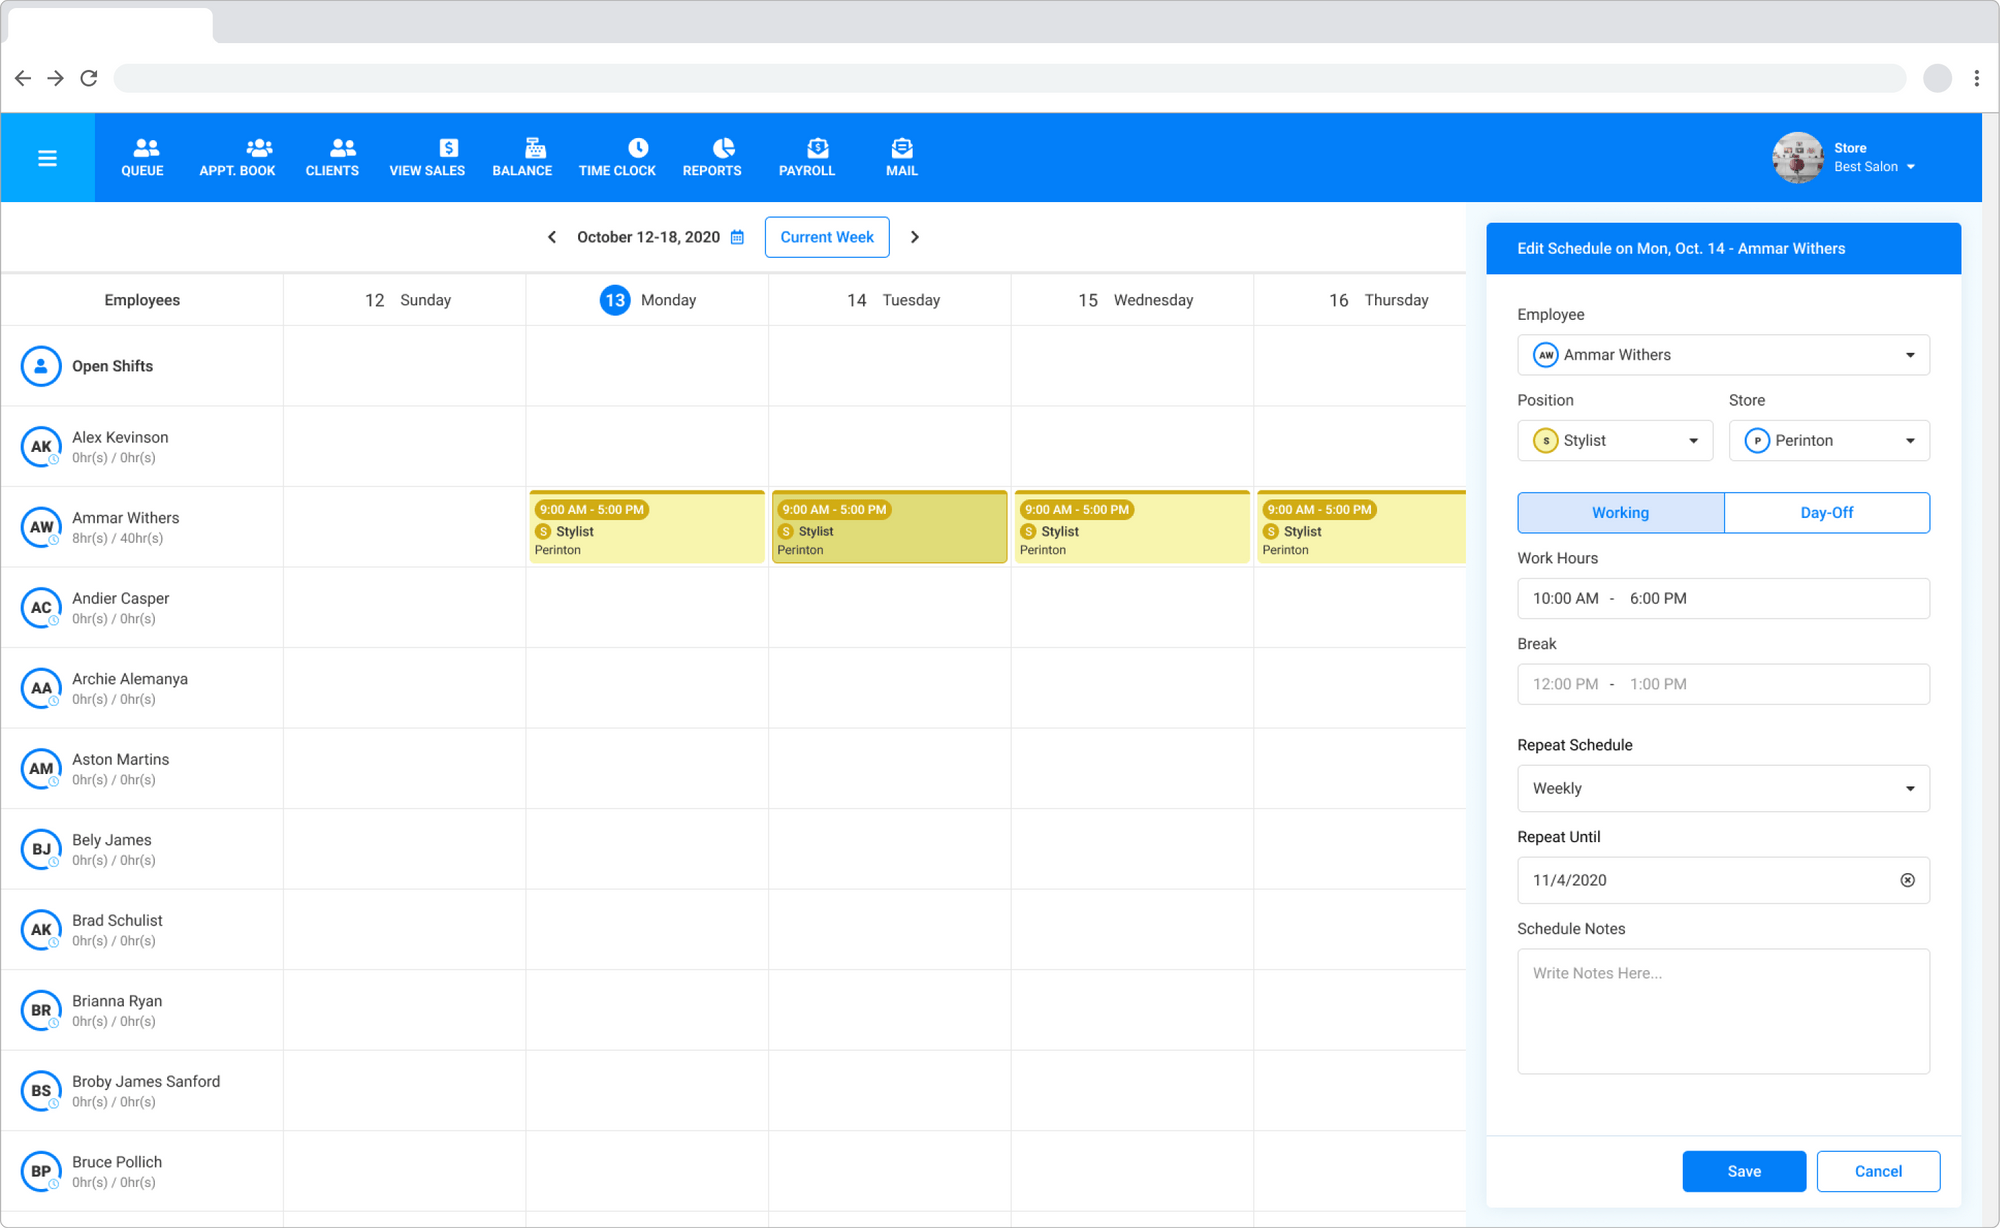Image resolution: width=2000 pixels, height=1228 pixels.
Task: Clear the Repeat Until date
Action: pos(1908,880)
